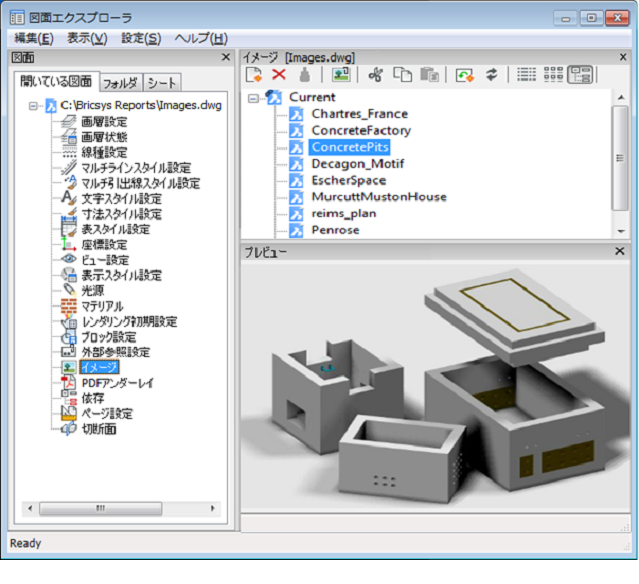This screenshot has height=584, width=639.
Task: Click the drawing tree horizontal scrollbar thumb
Action: pyautogui.click(x=100, y=508)
